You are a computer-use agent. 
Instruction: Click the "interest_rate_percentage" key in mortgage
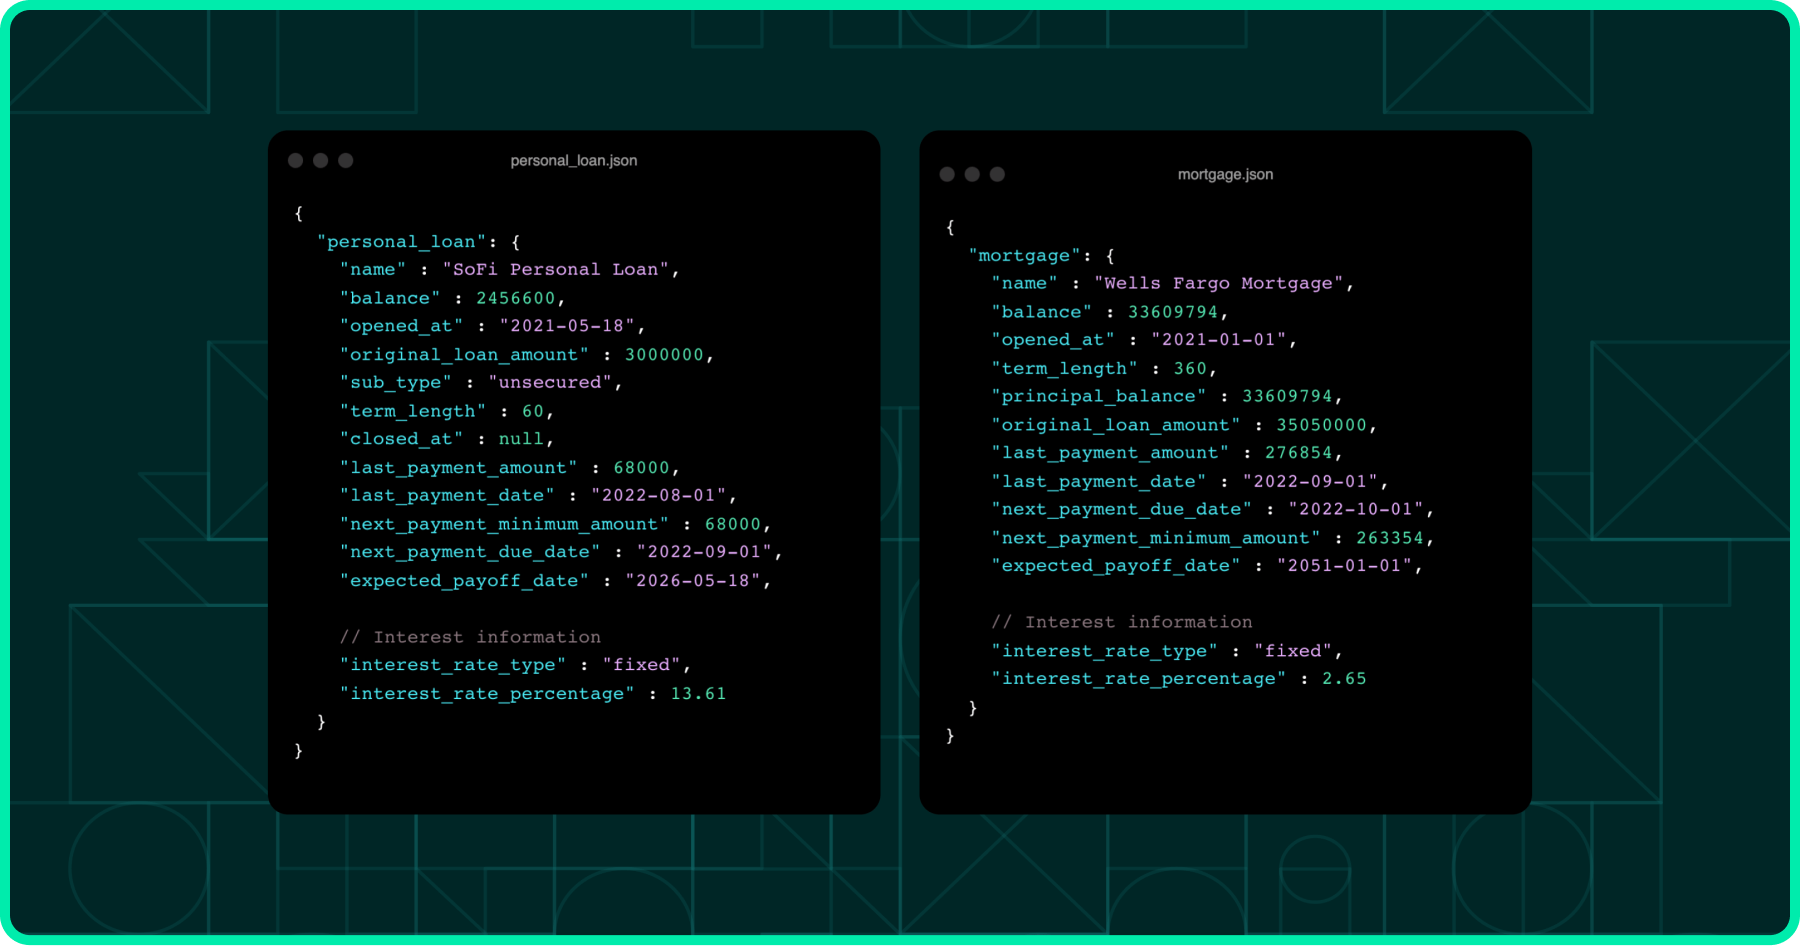[1139, 679]
